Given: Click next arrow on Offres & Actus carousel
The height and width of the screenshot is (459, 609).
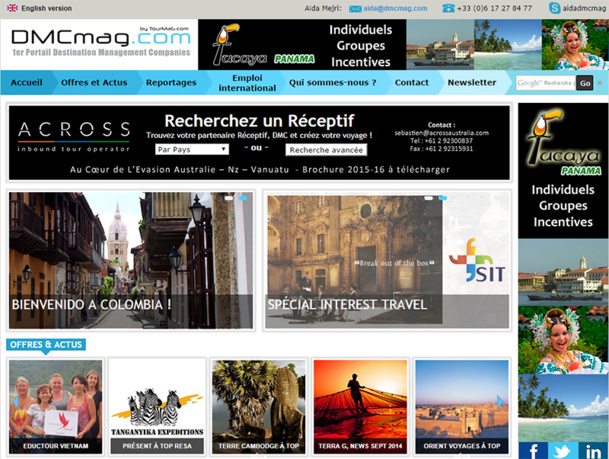Looking at the screenshot, I should 501,402.
